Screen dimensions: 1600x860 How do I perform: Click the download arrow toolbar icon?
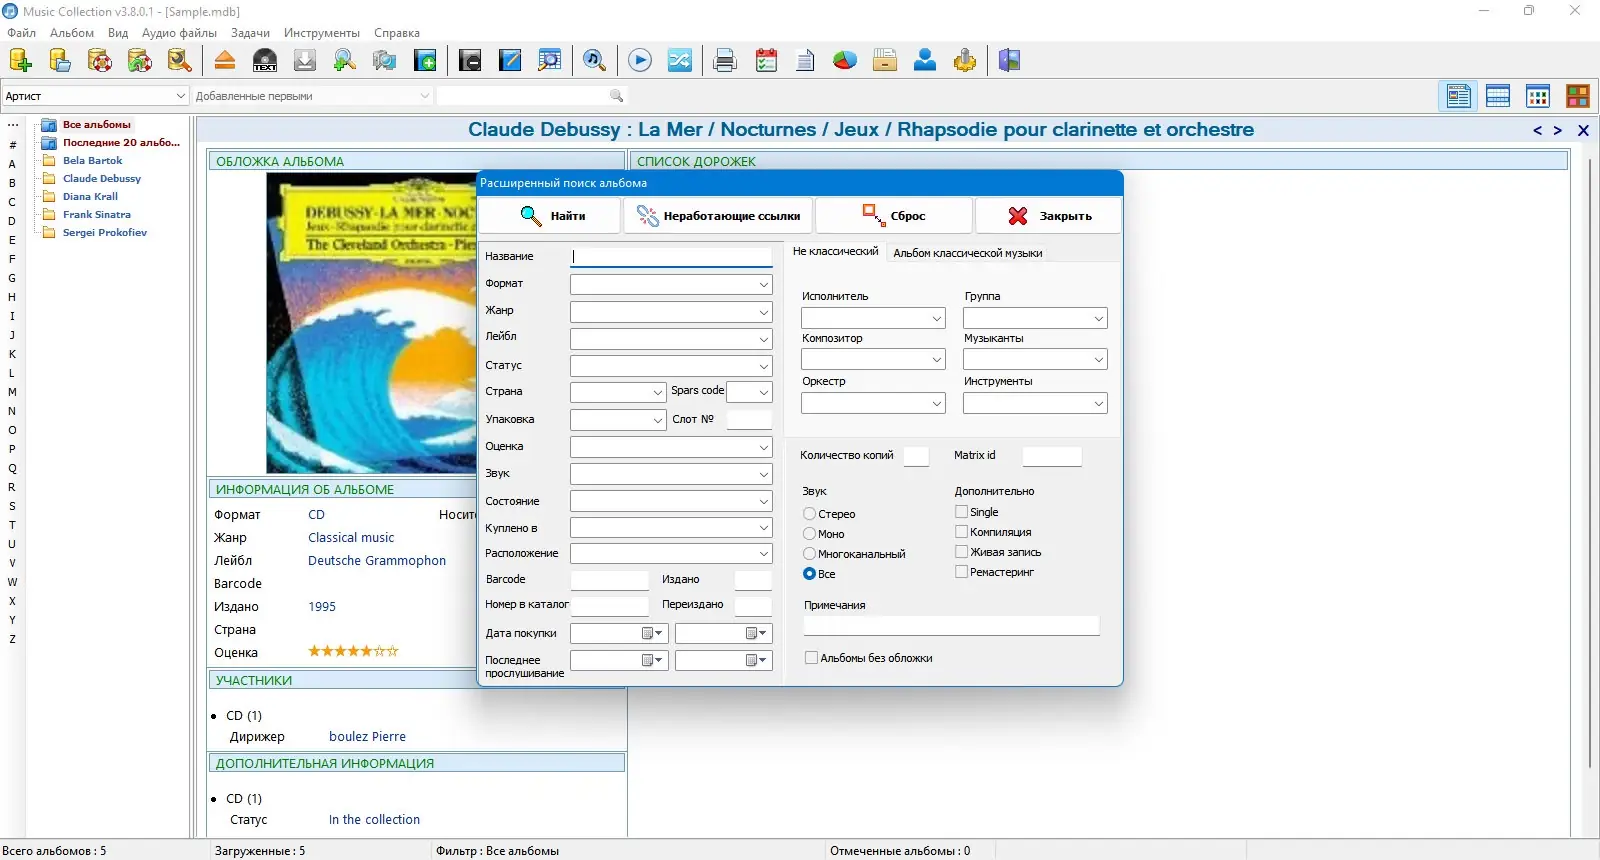click(x=305, y=61)
